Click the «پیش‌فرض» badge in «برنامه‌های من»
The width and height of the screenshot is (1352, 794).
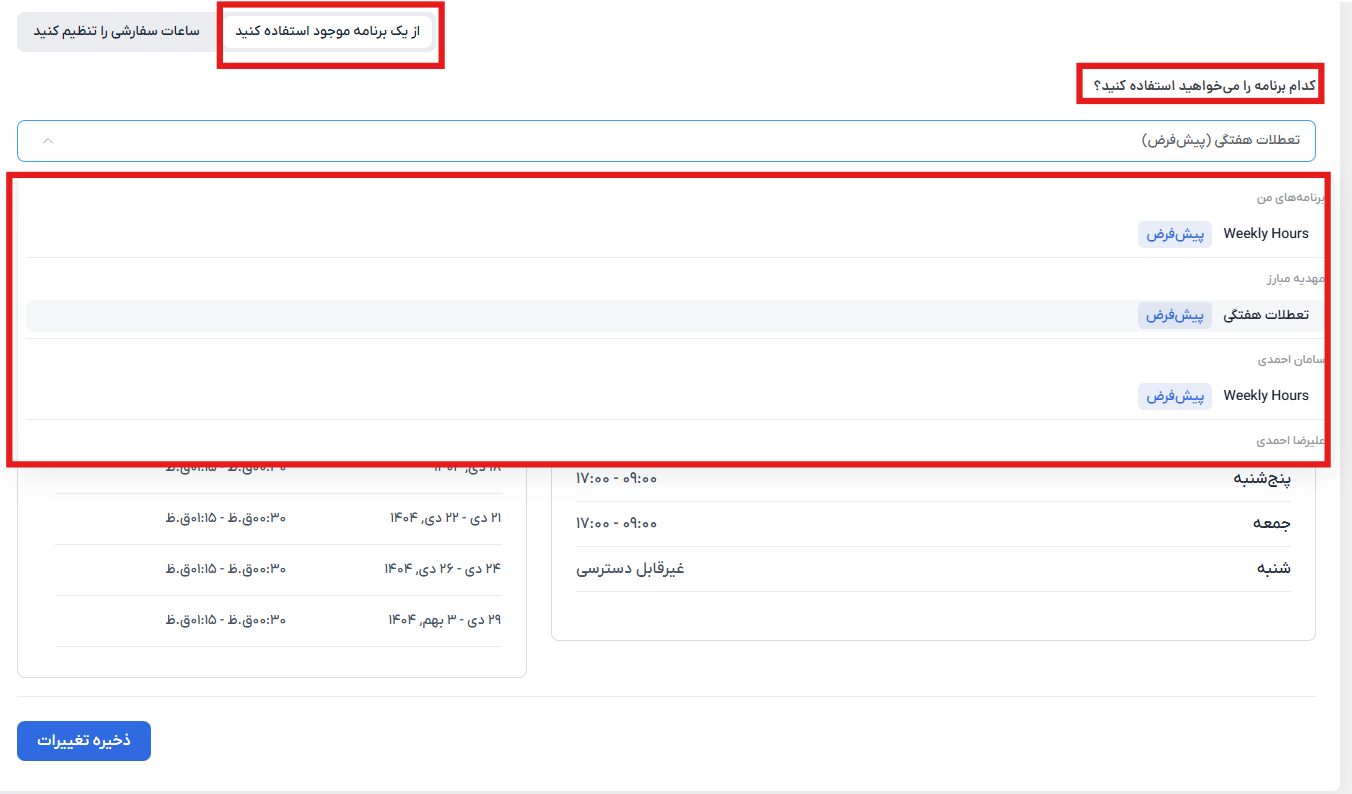[x=1174, y=234]
